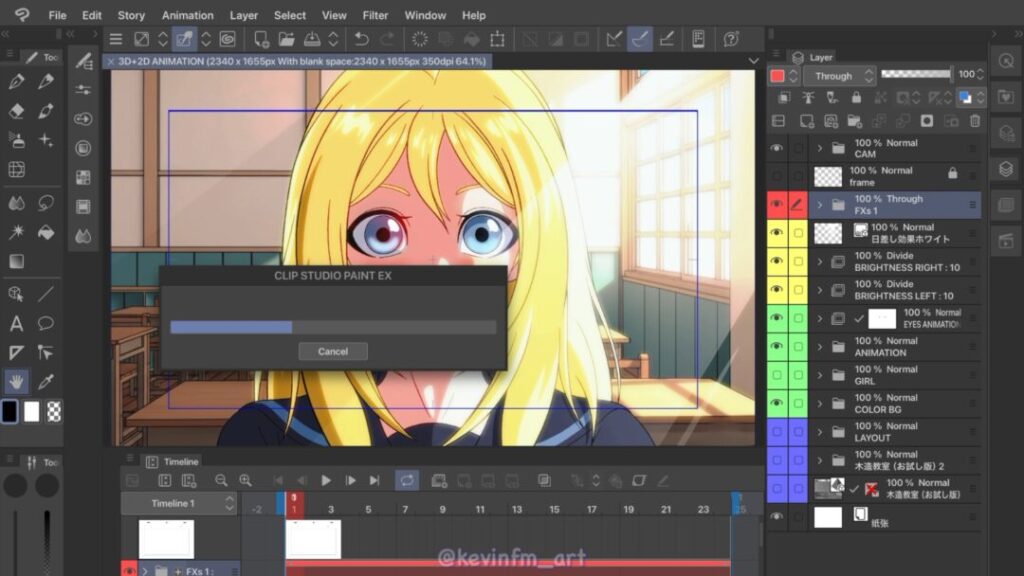Cancel the progress dialog
Viewport: 1024px width, 576px height.
coord(333,351)
